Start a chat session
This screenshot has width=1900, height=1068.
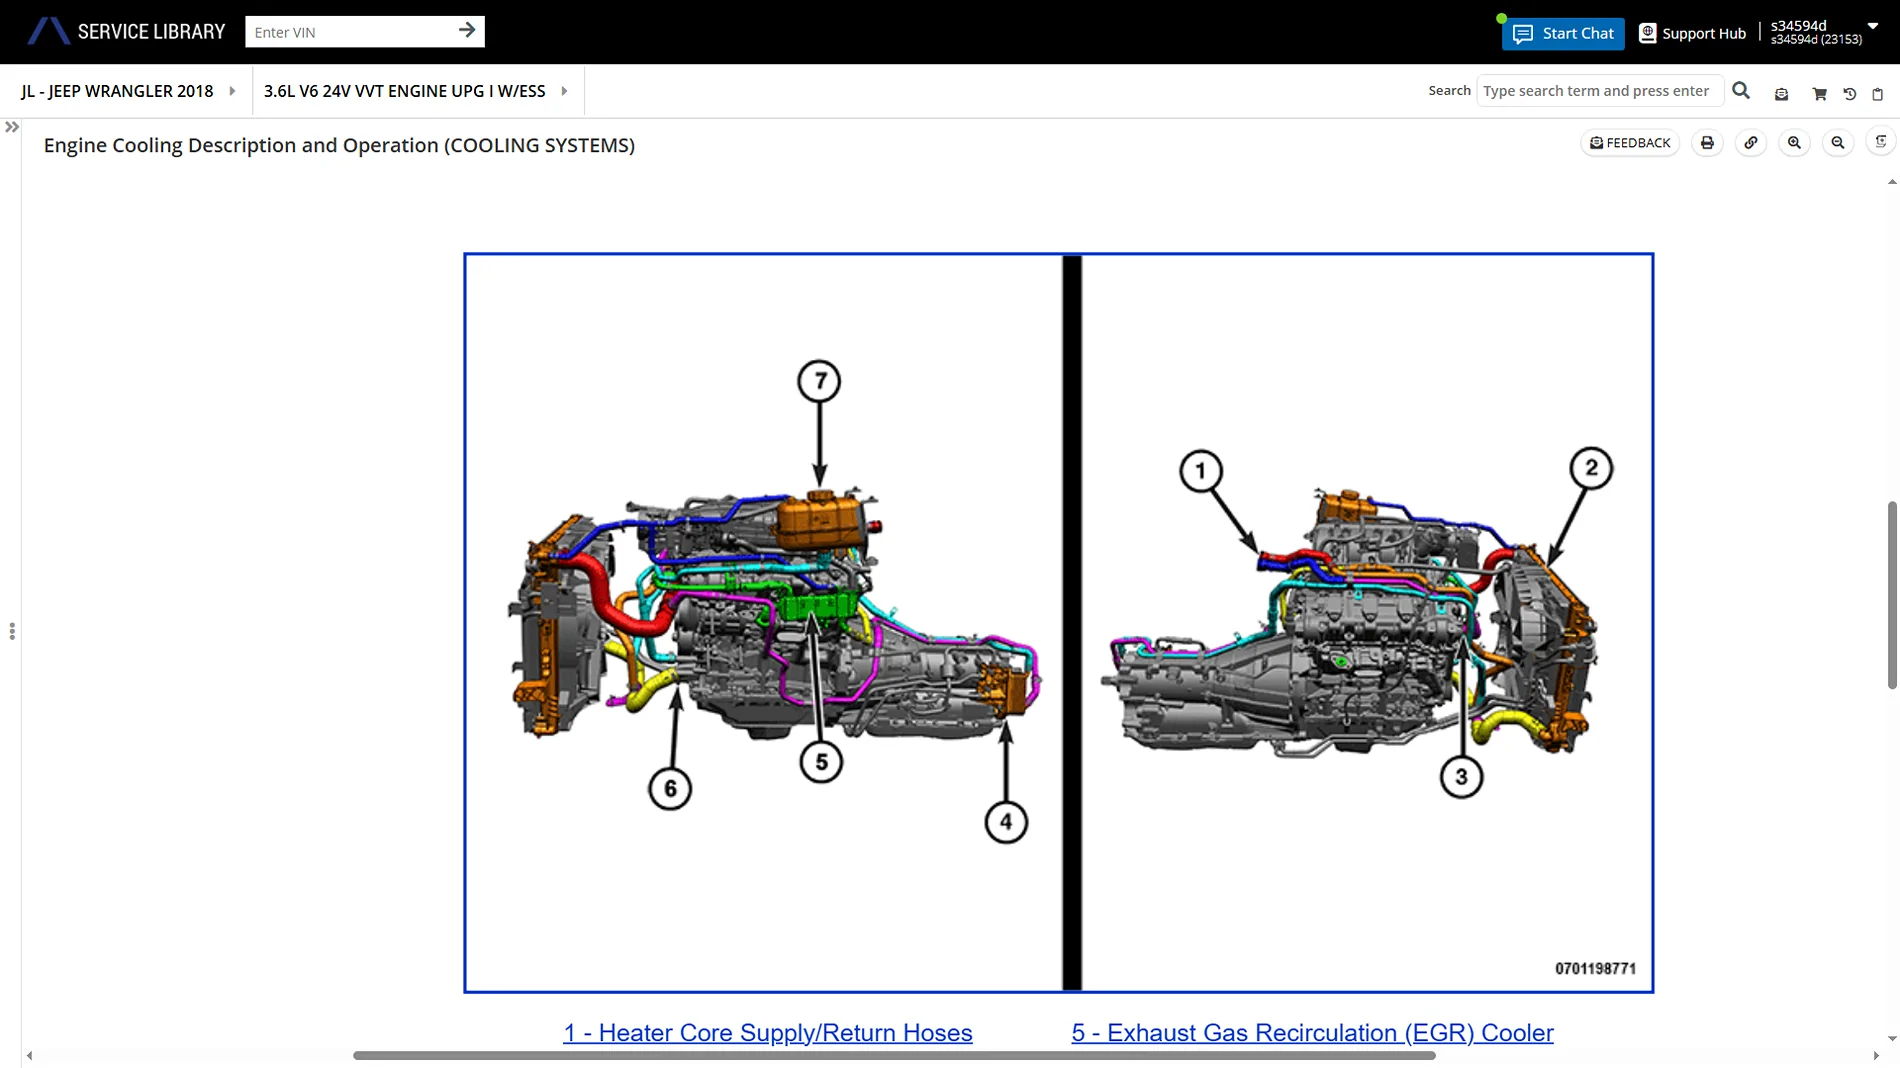[1563, 33]
